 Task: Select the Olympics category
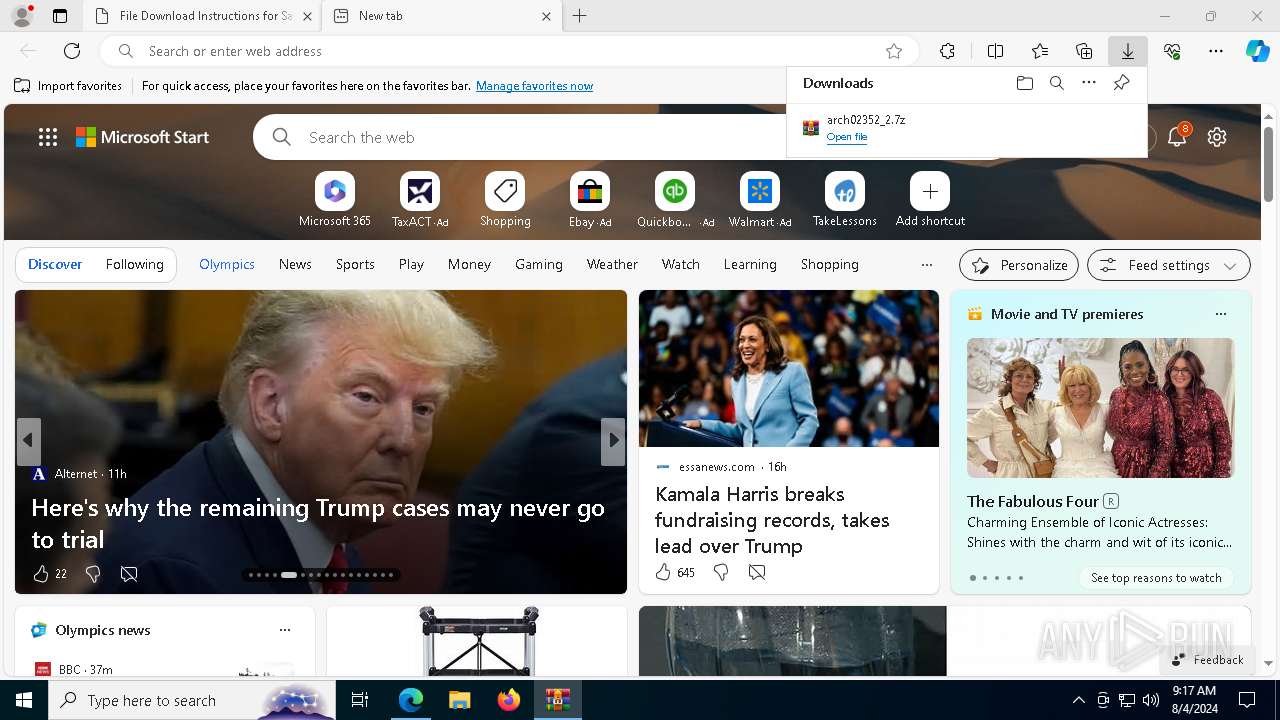(227, 265)
